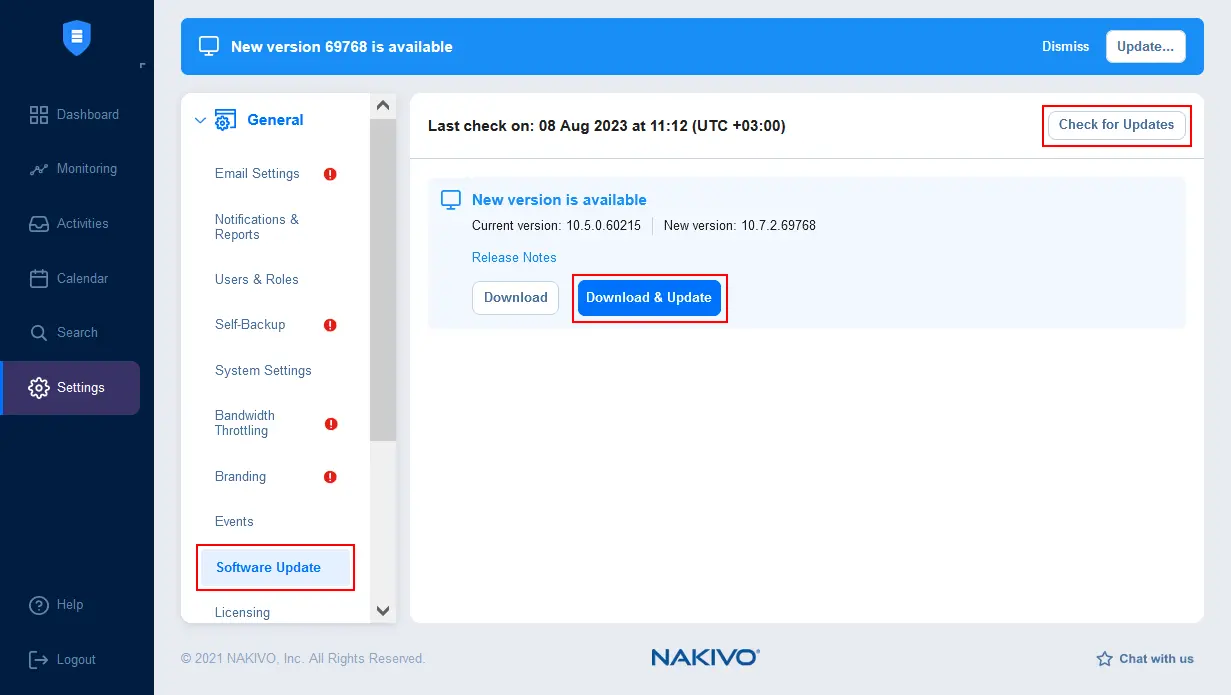Click the settings list scroll up arrow

[383, 105]
